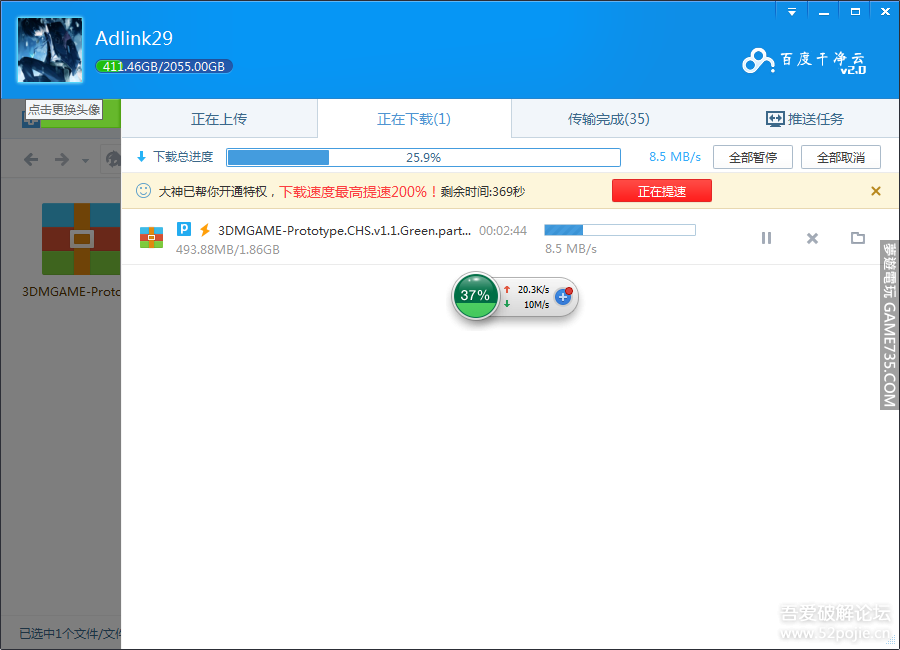The width and height of the screenshot is (900, 650).
Task: Click the user avatar picture
Action: coord(49,50)
